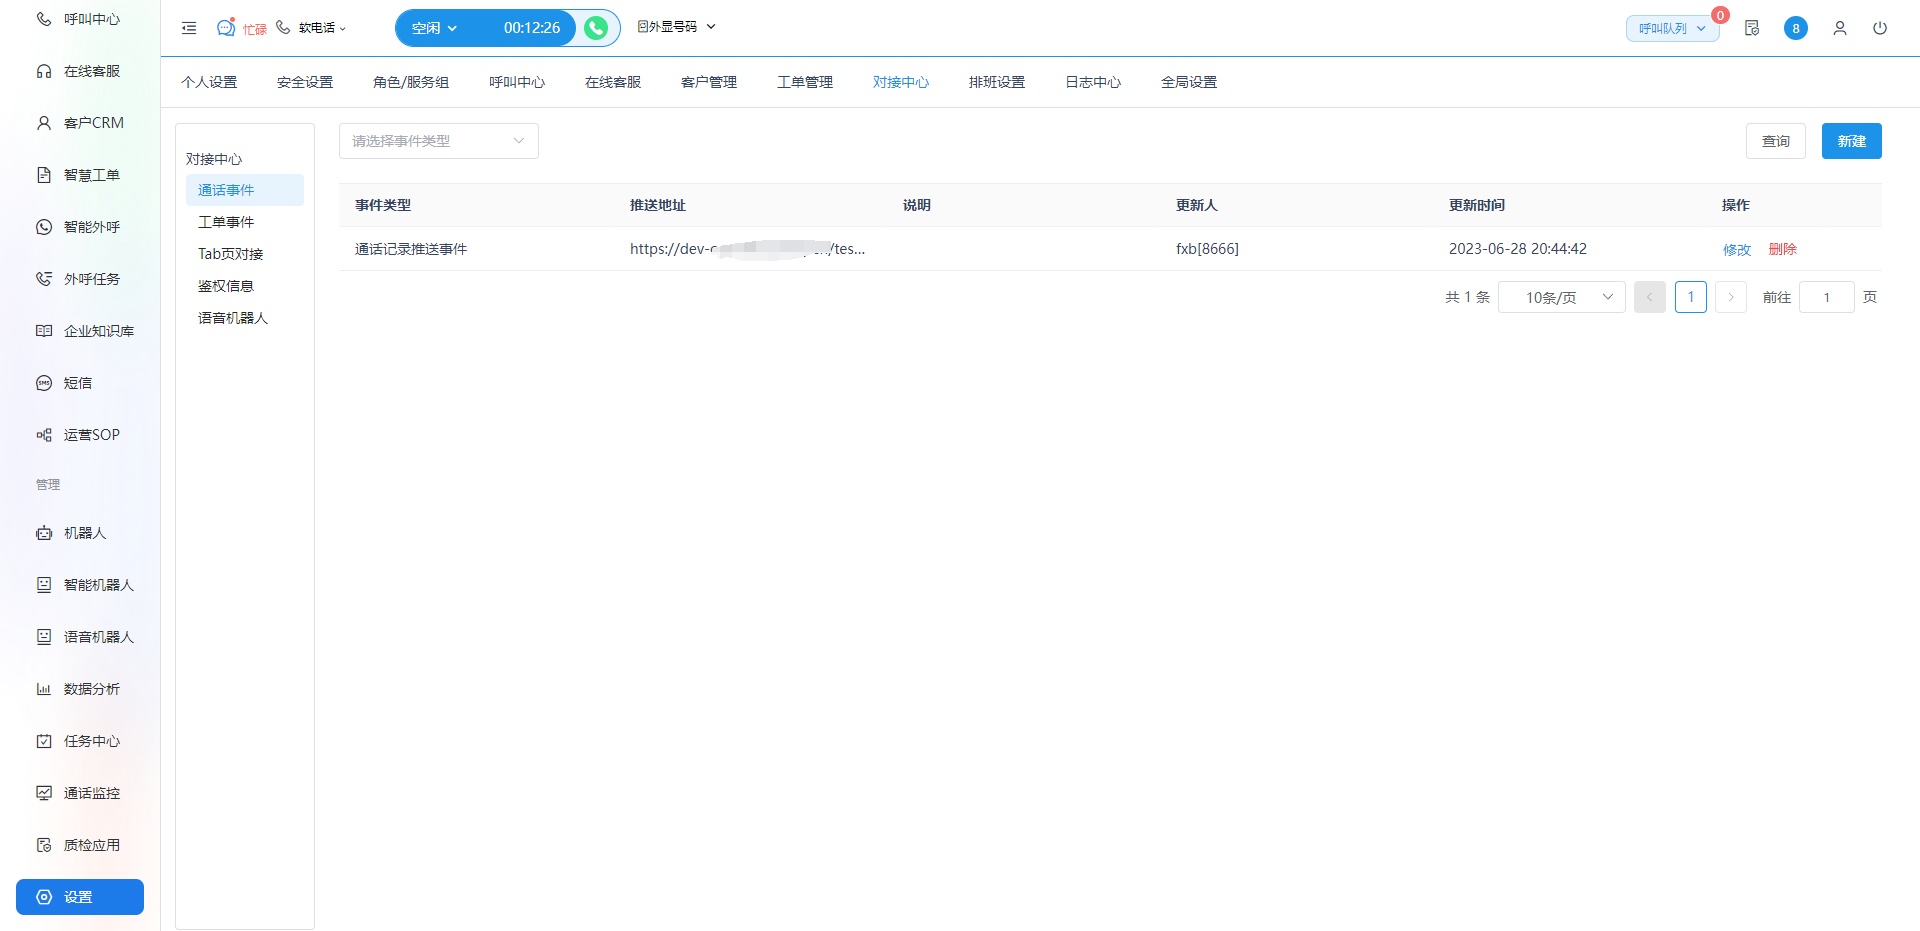Open the 呼叫队列 dropdown
The image size is (1920, 931).
coord(1672,28)
